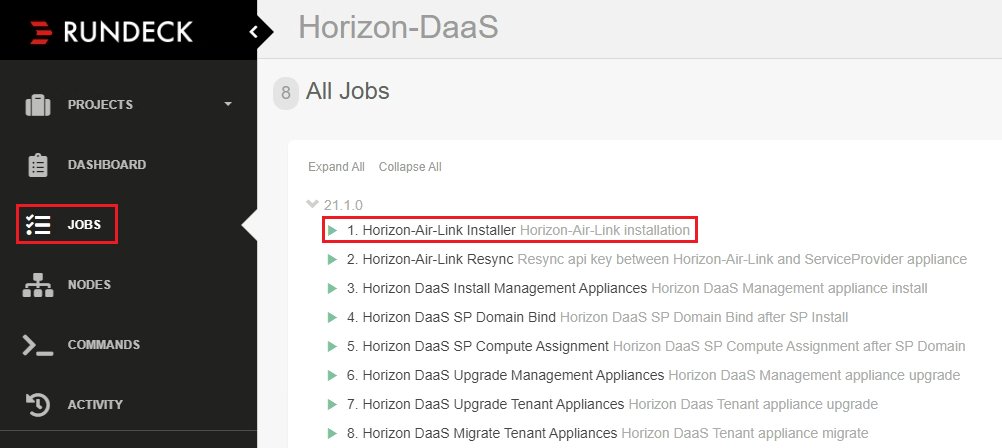This screenshot has height=448, width=1002.
Task: Open 4. Horizon DaaS SP Domain Bind
Action: [x=451, y=317]
